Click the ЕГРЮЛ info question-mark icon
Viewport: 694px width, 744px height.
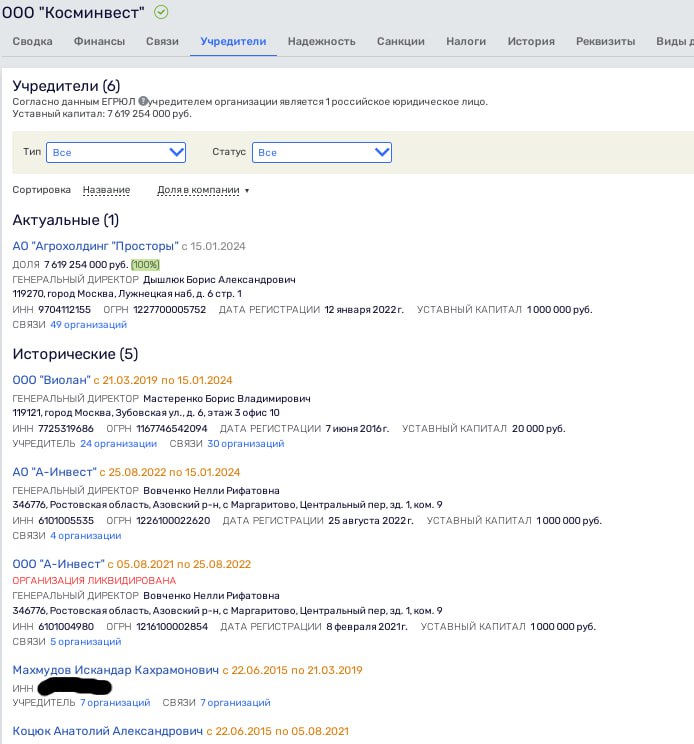(143, 101)
